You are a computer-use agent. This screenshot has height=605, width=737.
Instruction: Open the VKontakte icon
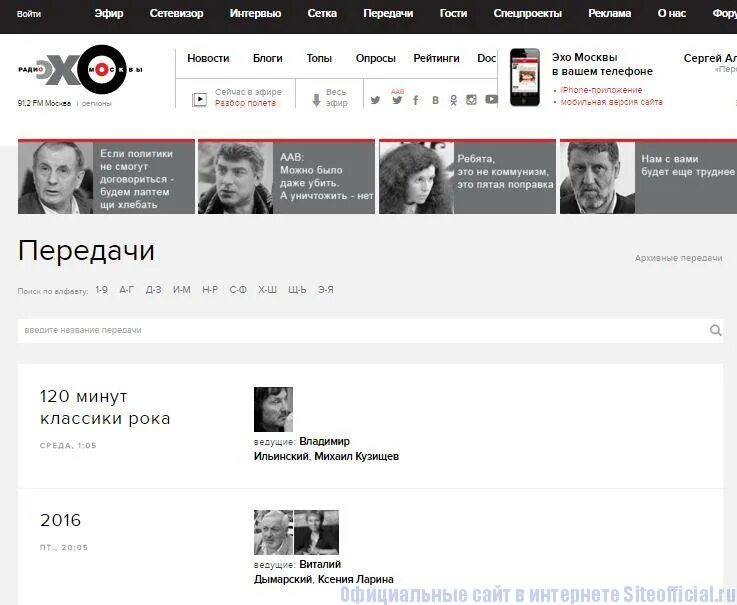435,100
